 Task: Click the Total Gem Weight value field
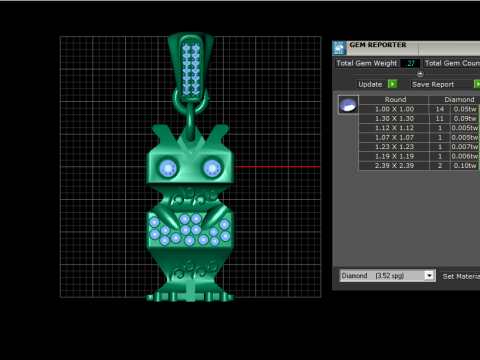410,63
